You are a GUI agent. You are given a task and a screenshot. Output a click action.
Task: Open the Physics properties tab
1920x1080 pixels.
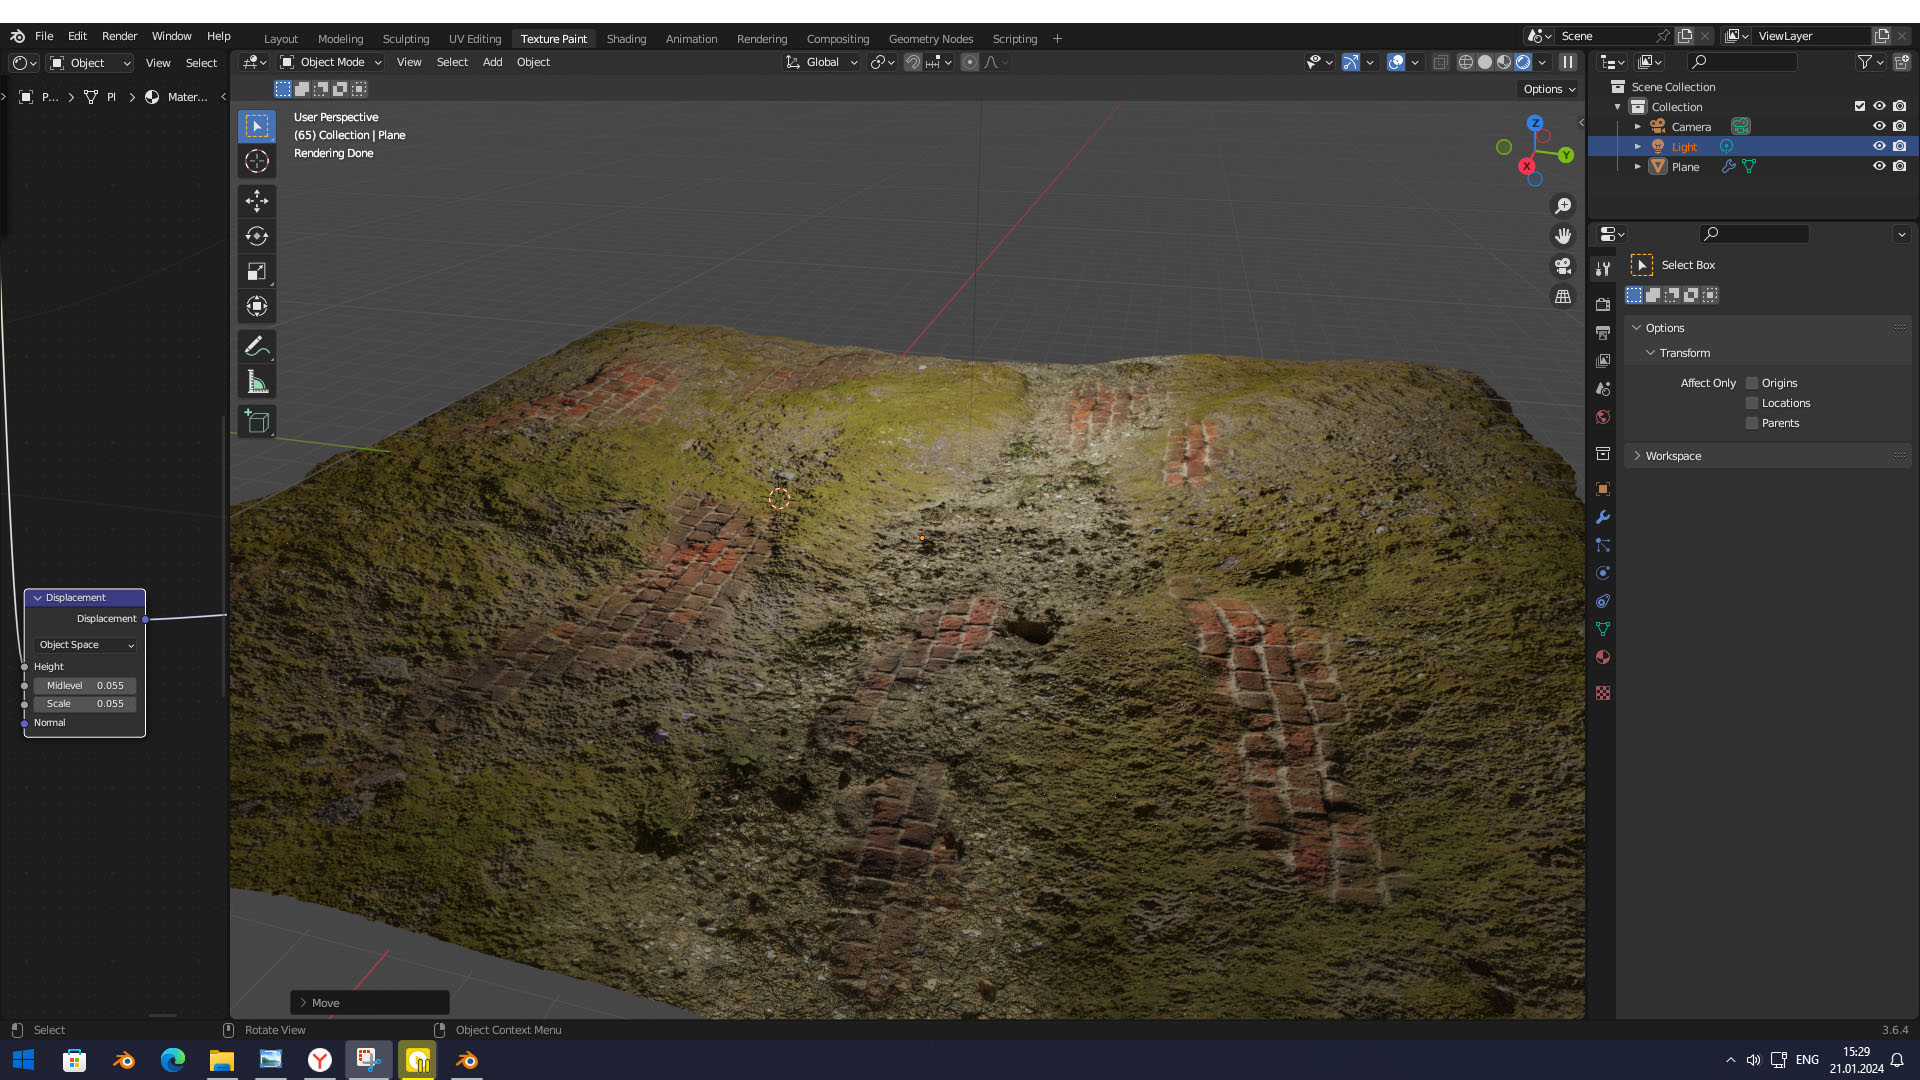pos(1603,573)
